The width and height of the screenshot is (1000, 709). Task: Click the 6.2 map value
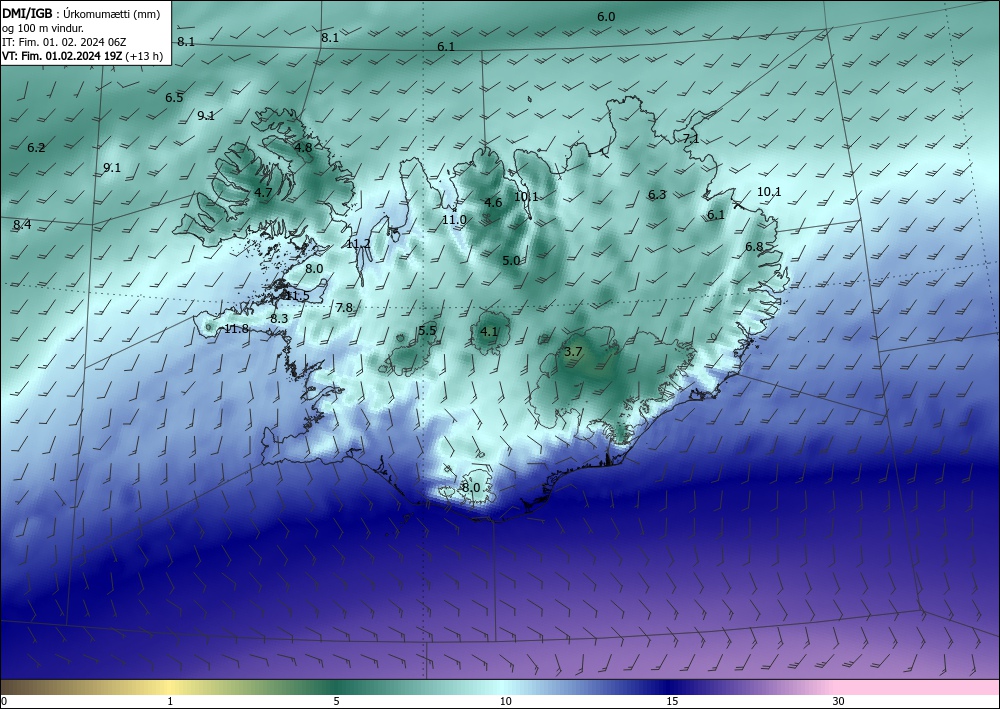tap(36, 148)
